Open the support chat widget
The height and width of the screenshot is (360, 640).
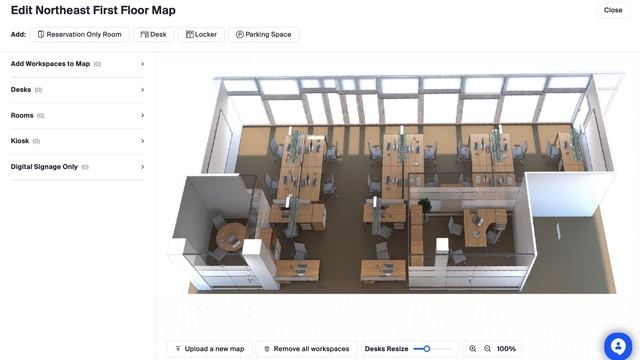click(x=618, y=347)
